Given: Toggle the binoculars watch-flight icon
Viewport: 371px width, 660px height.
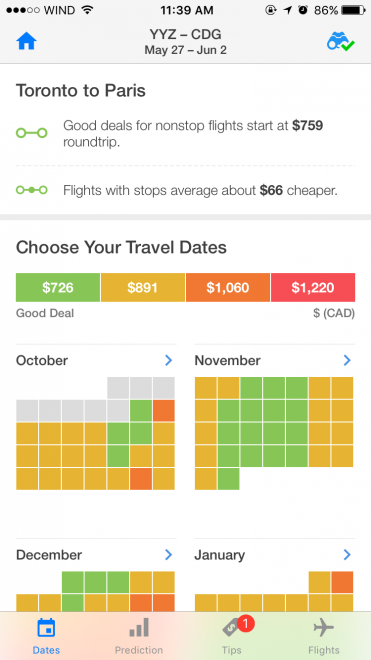Looking at the screenshot, I should (341, 42).
